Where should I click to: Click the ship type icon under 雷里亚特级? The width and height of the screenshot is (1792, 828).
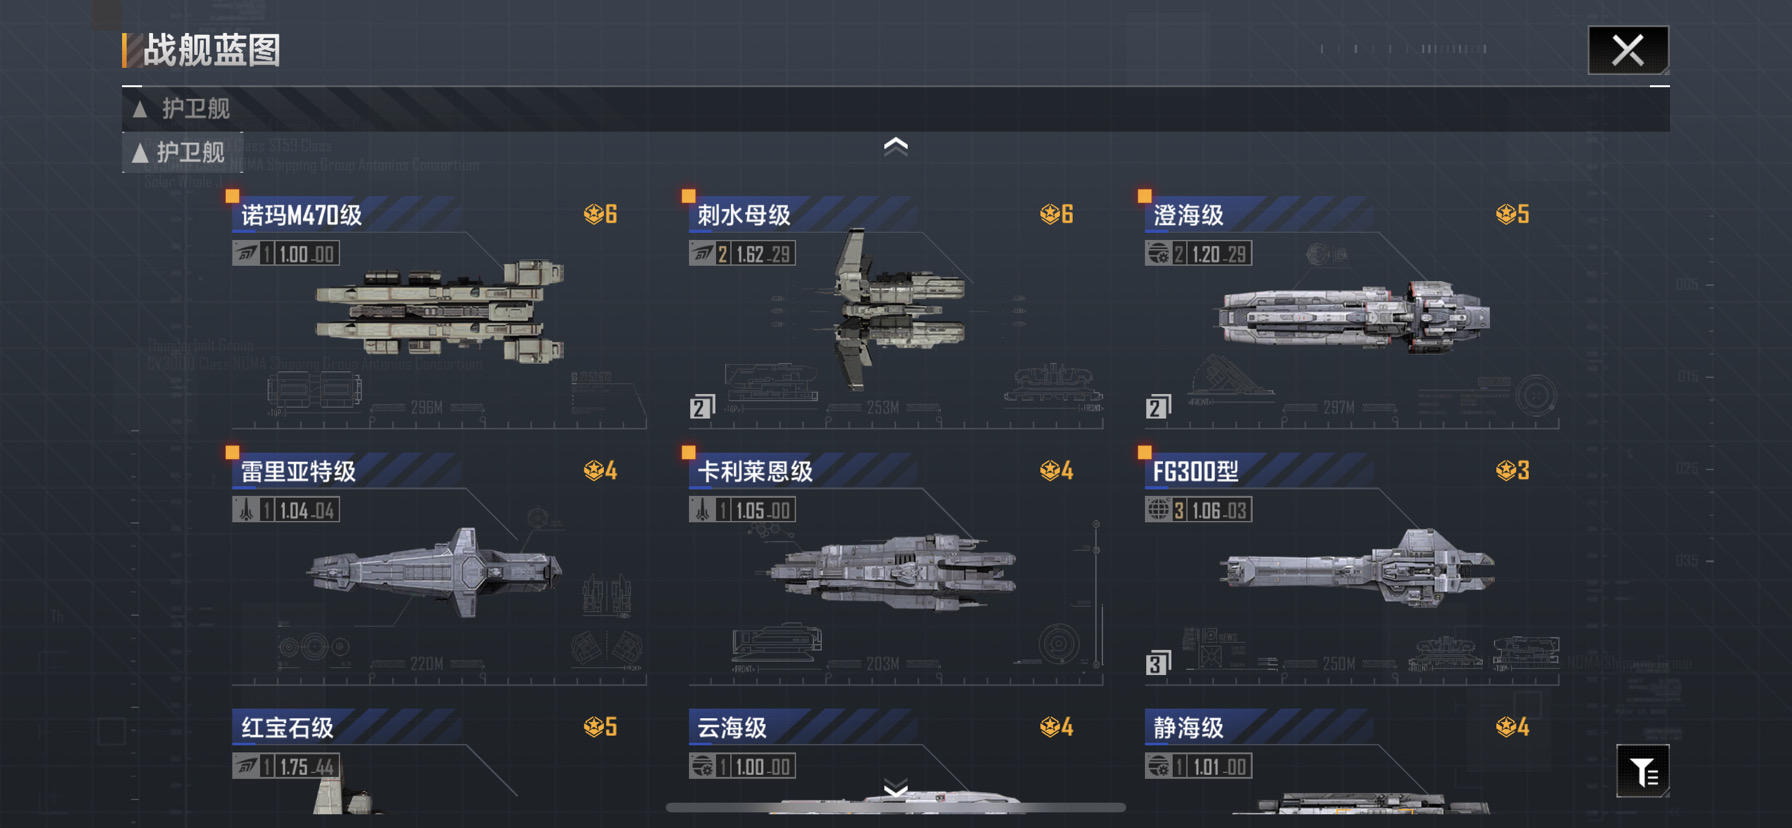point(246,510)
